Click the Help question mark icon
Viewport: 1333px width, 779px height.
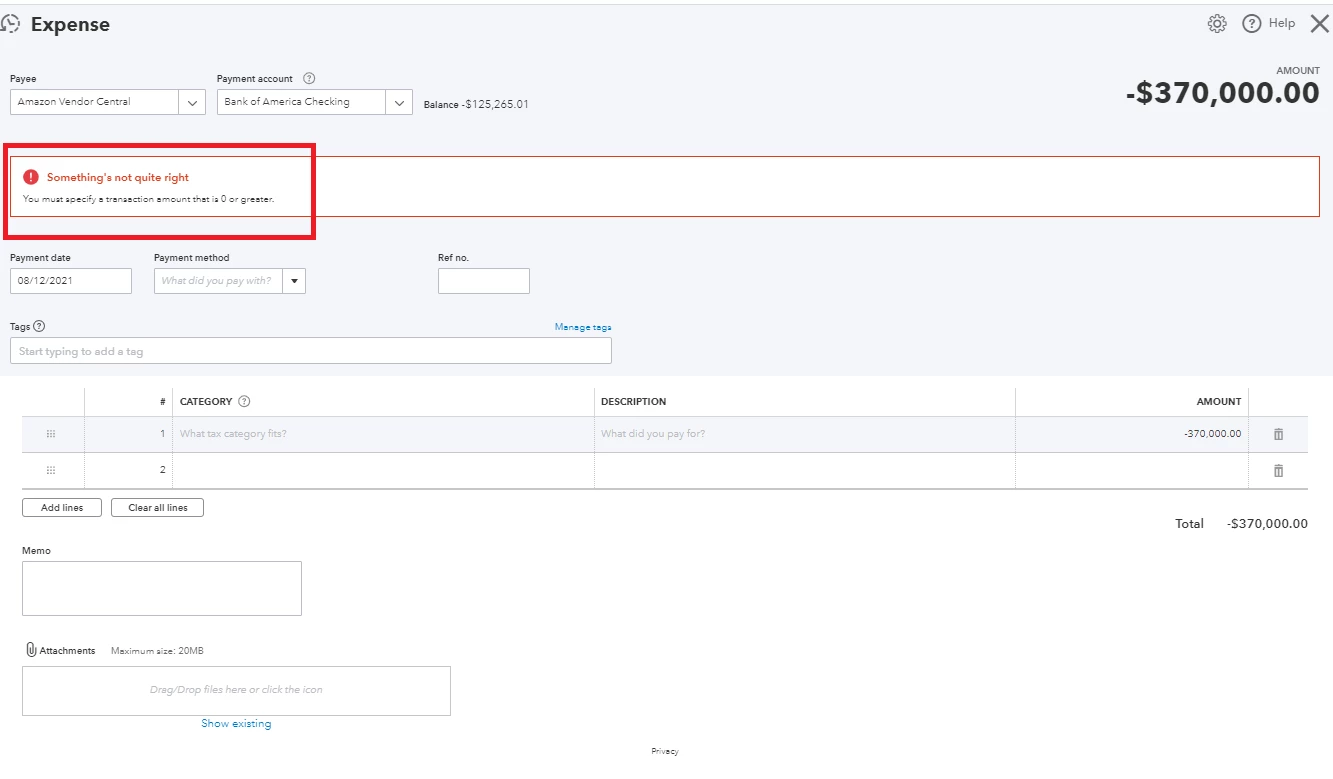[1251, 24]
